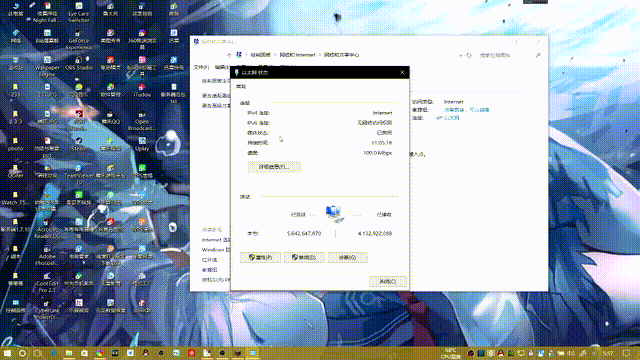Open the photo folder on the desktop
640x360 pixels.
coord(16,144)
